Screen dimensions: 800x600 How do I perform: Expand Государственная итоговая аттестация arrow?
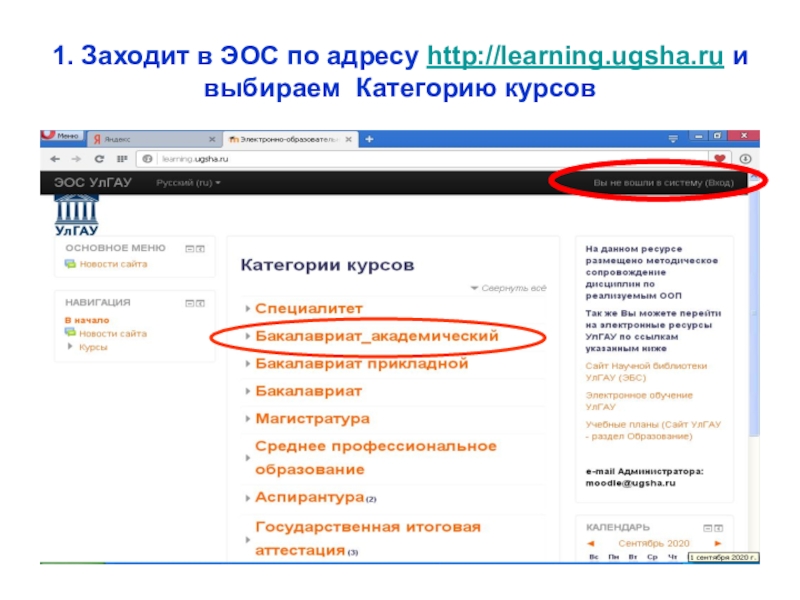(247, 539)
